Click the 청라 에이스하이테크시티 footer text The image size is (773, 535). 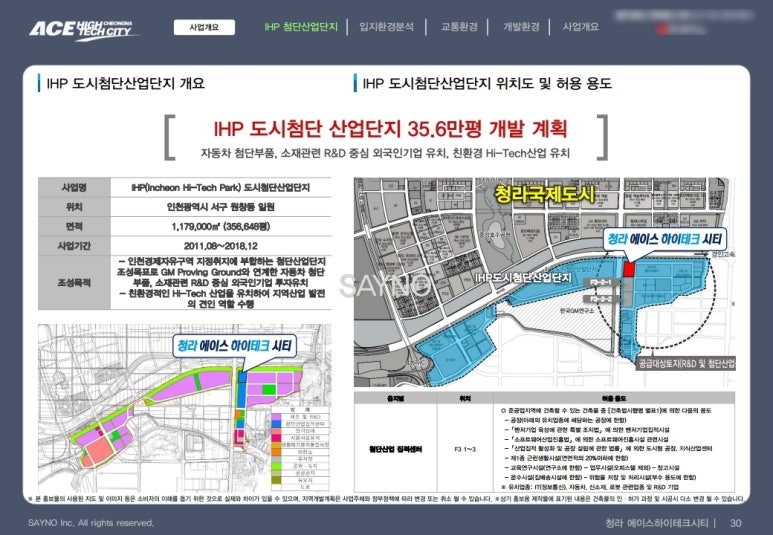pyautogui.click(x=657, y=523)
